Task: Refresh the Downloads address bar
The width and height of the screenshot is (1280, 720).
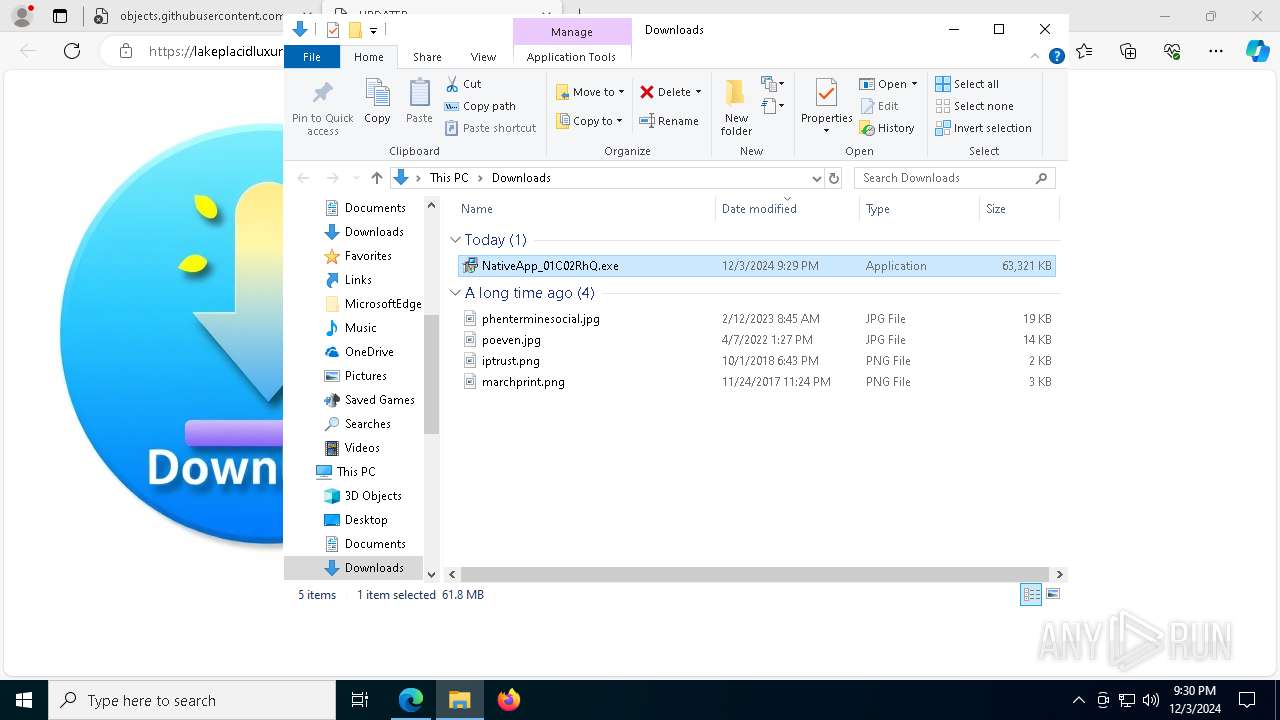Action: pos(834,178)
